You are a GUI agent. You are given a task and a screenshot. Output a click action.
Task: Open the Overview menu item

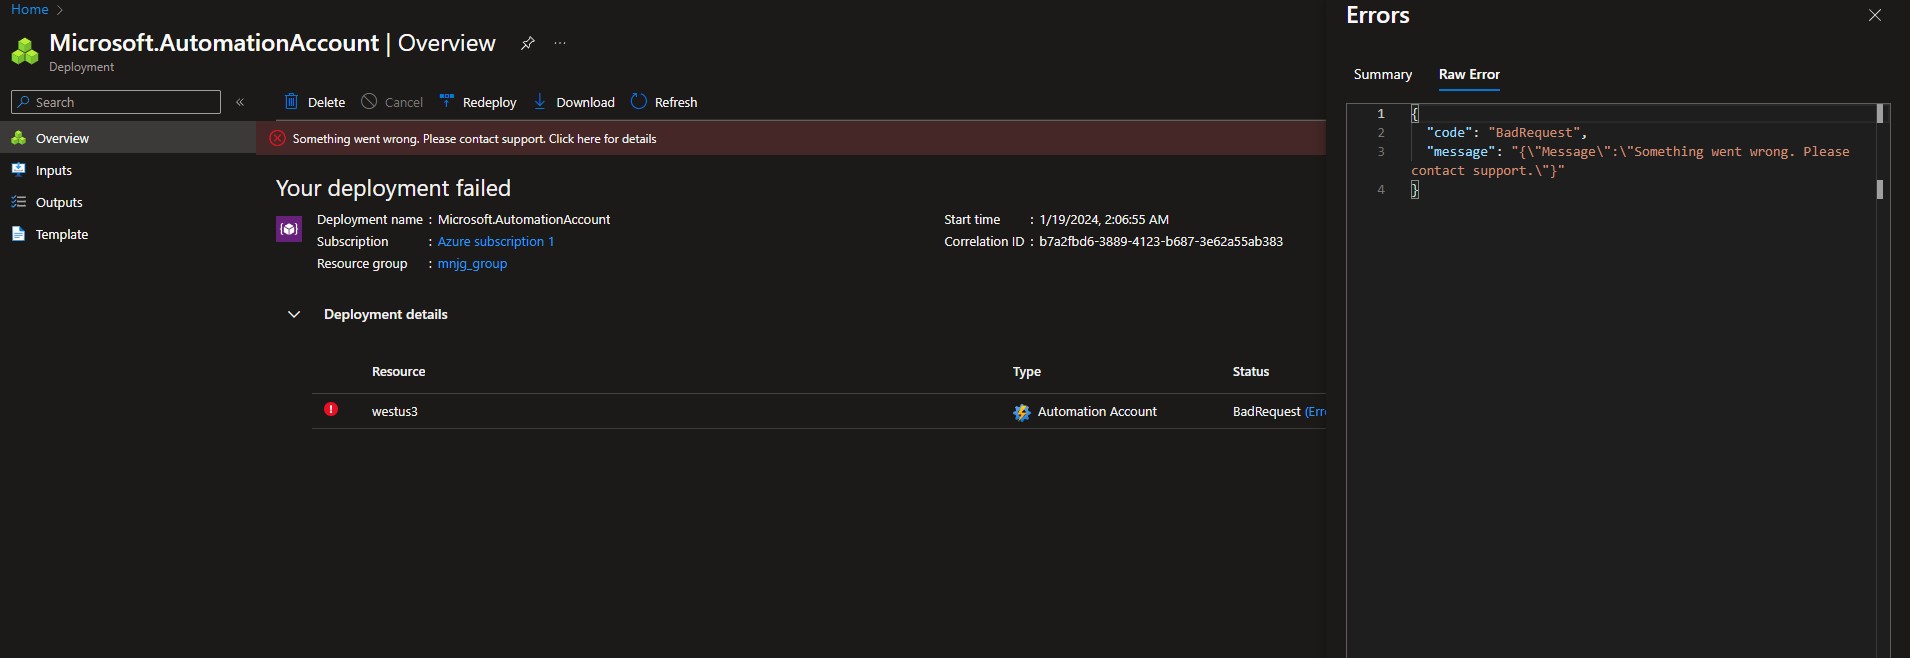[x=128, y=138]
